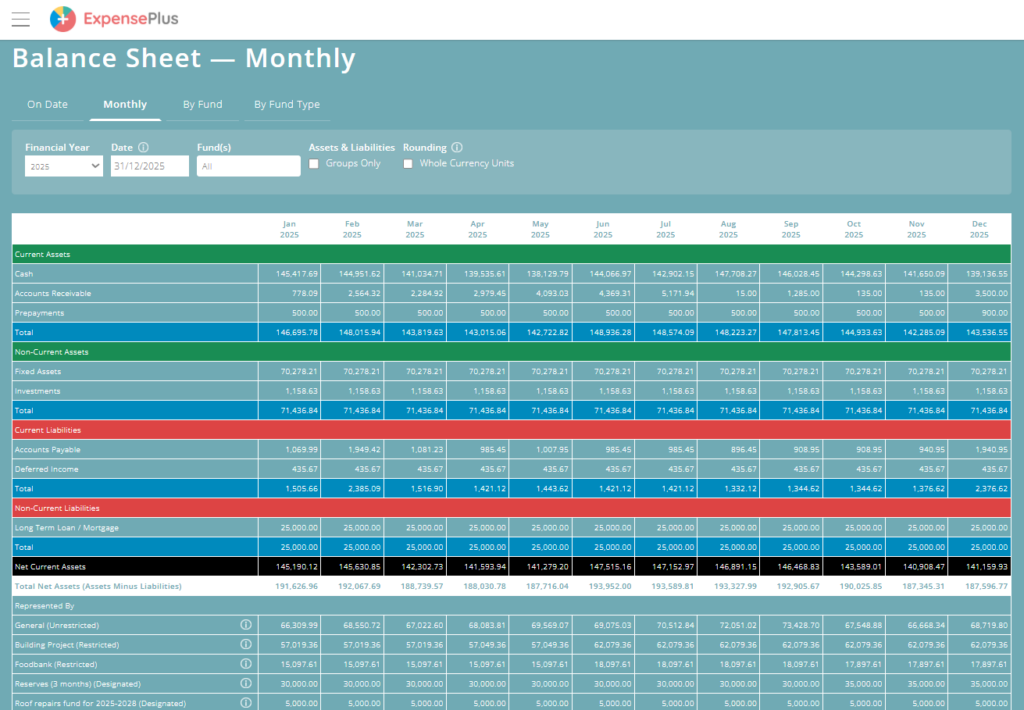This screenshot has height=710, width=1024.
Task: Open the Financial Year dropdown
Action: pyautogui.click(x=64, y=166)
